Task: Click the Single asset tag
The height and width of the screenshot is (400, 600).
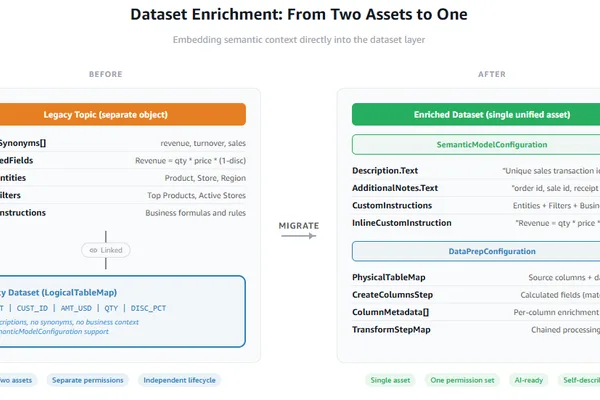Action: click(390, 380)
